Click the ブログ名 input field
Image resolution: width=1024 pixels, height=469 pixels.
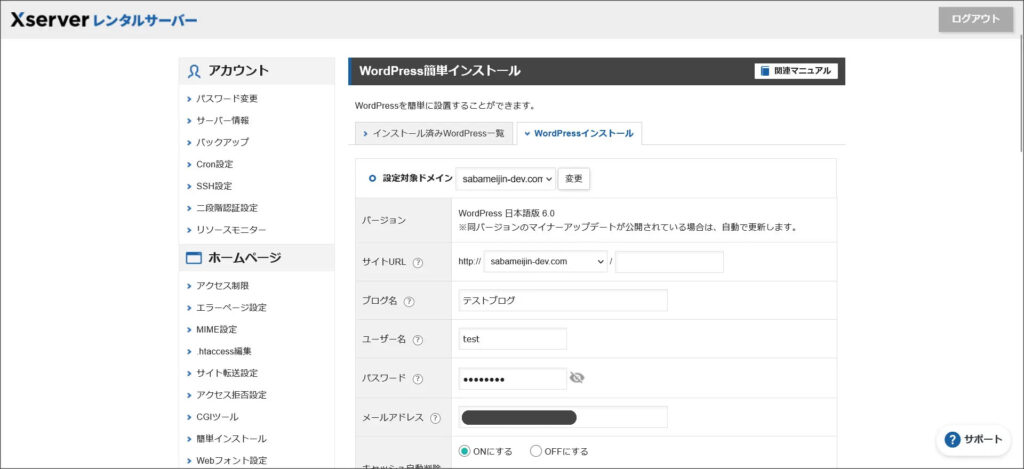pyautogui.click(x=563, y=300)
